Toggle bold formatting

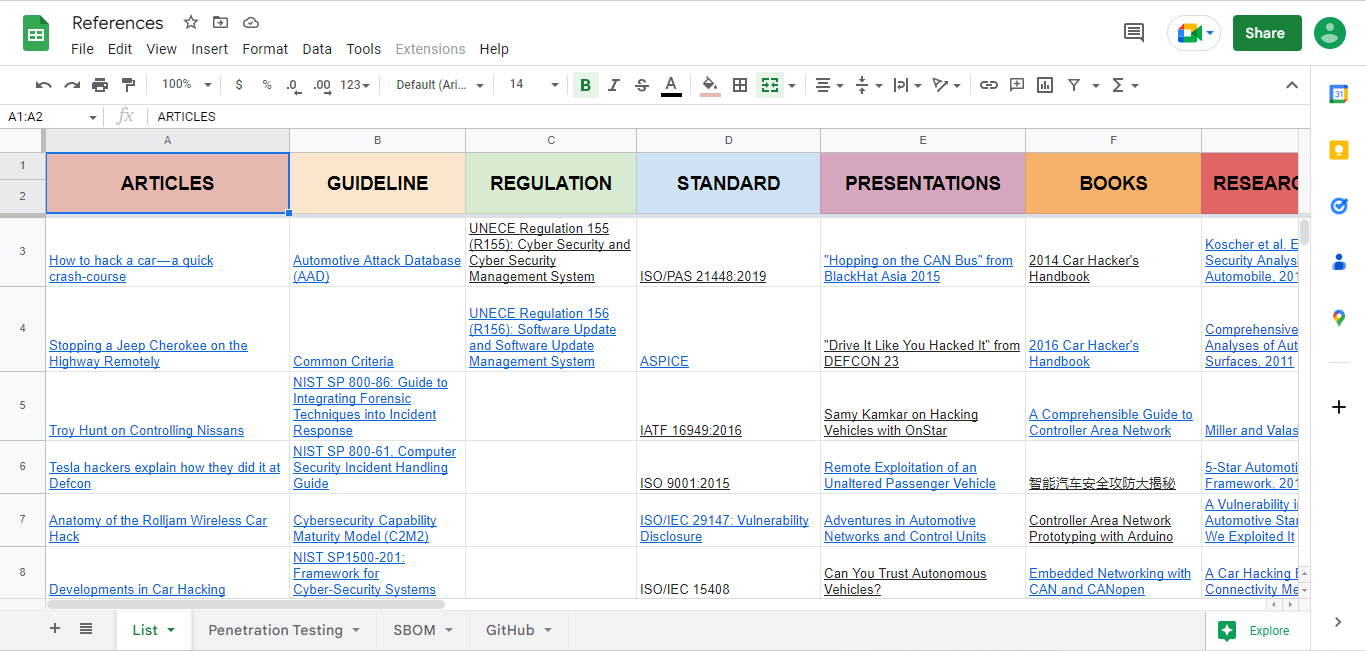click(x=585, y=85)
